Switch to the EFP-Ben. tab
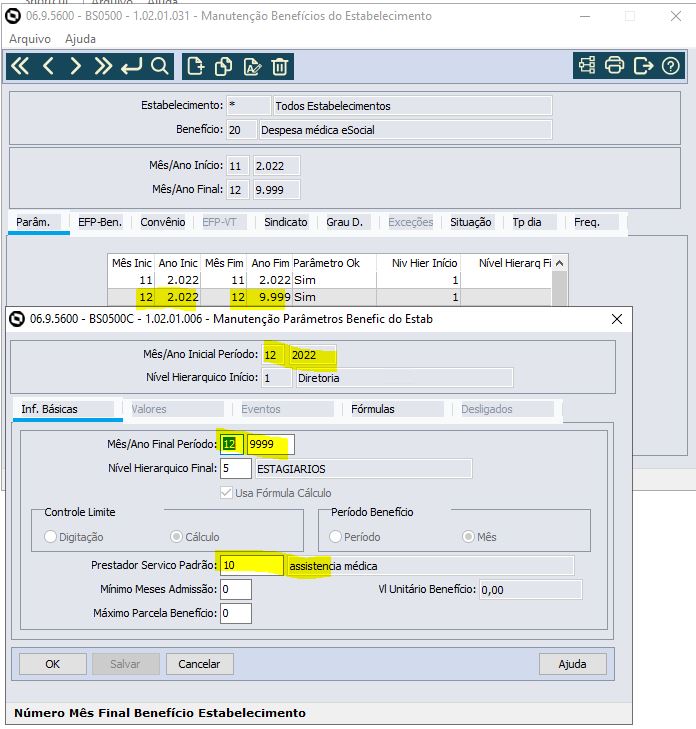Viewport: 696px width, 729px height. (100, 222)
